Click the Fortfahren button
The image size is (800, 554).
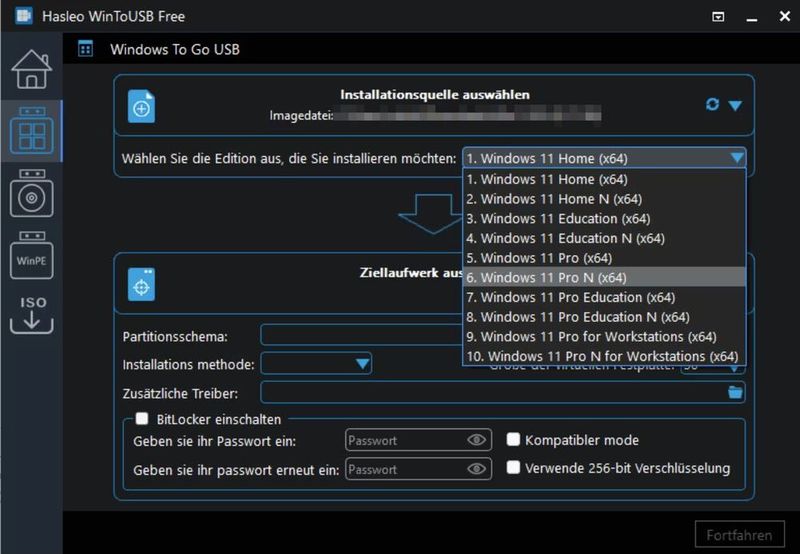tap(739, 535)
